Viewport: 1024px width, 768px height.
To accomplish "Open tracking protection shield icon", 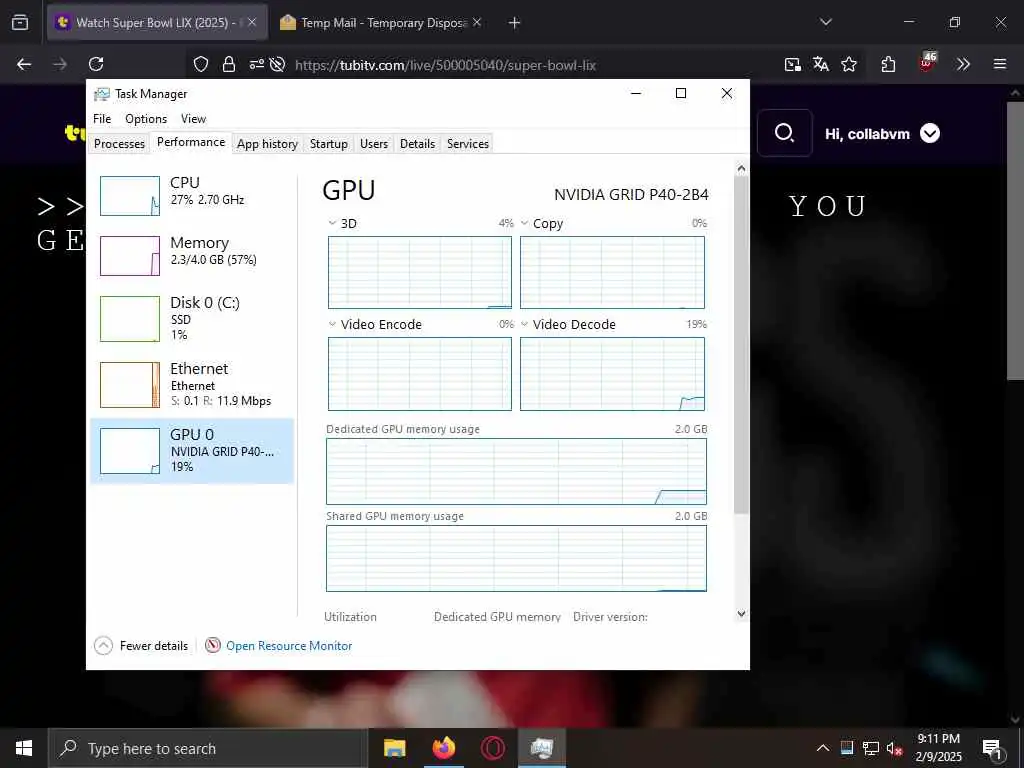I will [201, 64].
